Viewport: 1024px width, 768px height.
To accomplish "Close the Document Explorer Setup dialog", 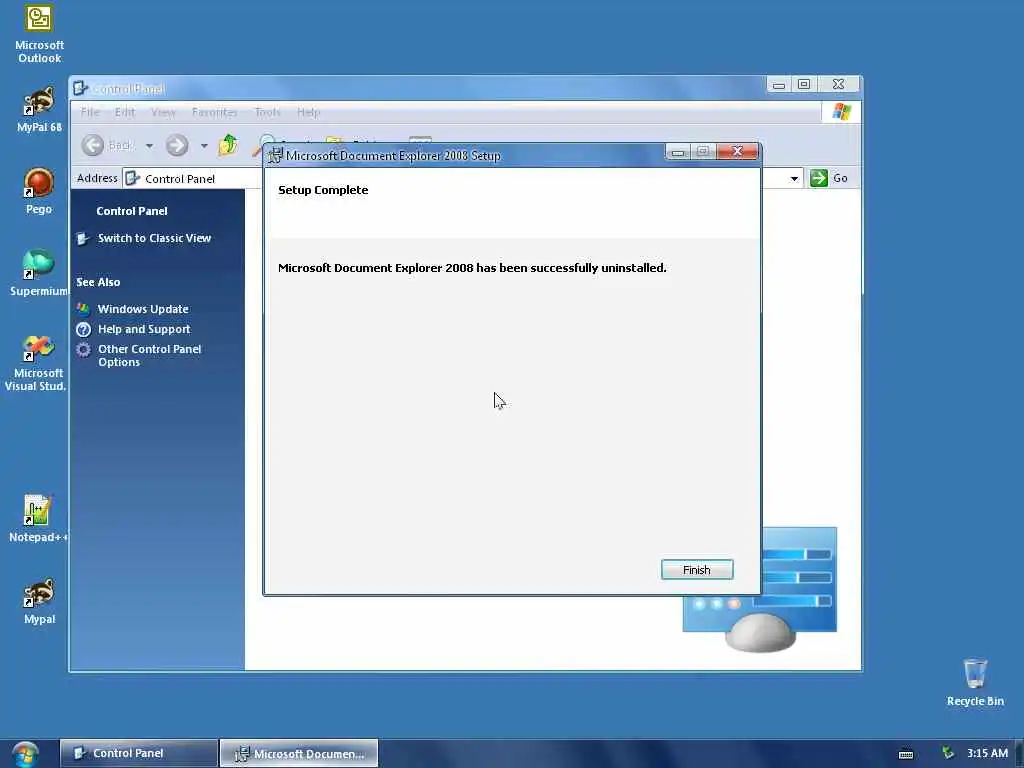I will [737, 152].
